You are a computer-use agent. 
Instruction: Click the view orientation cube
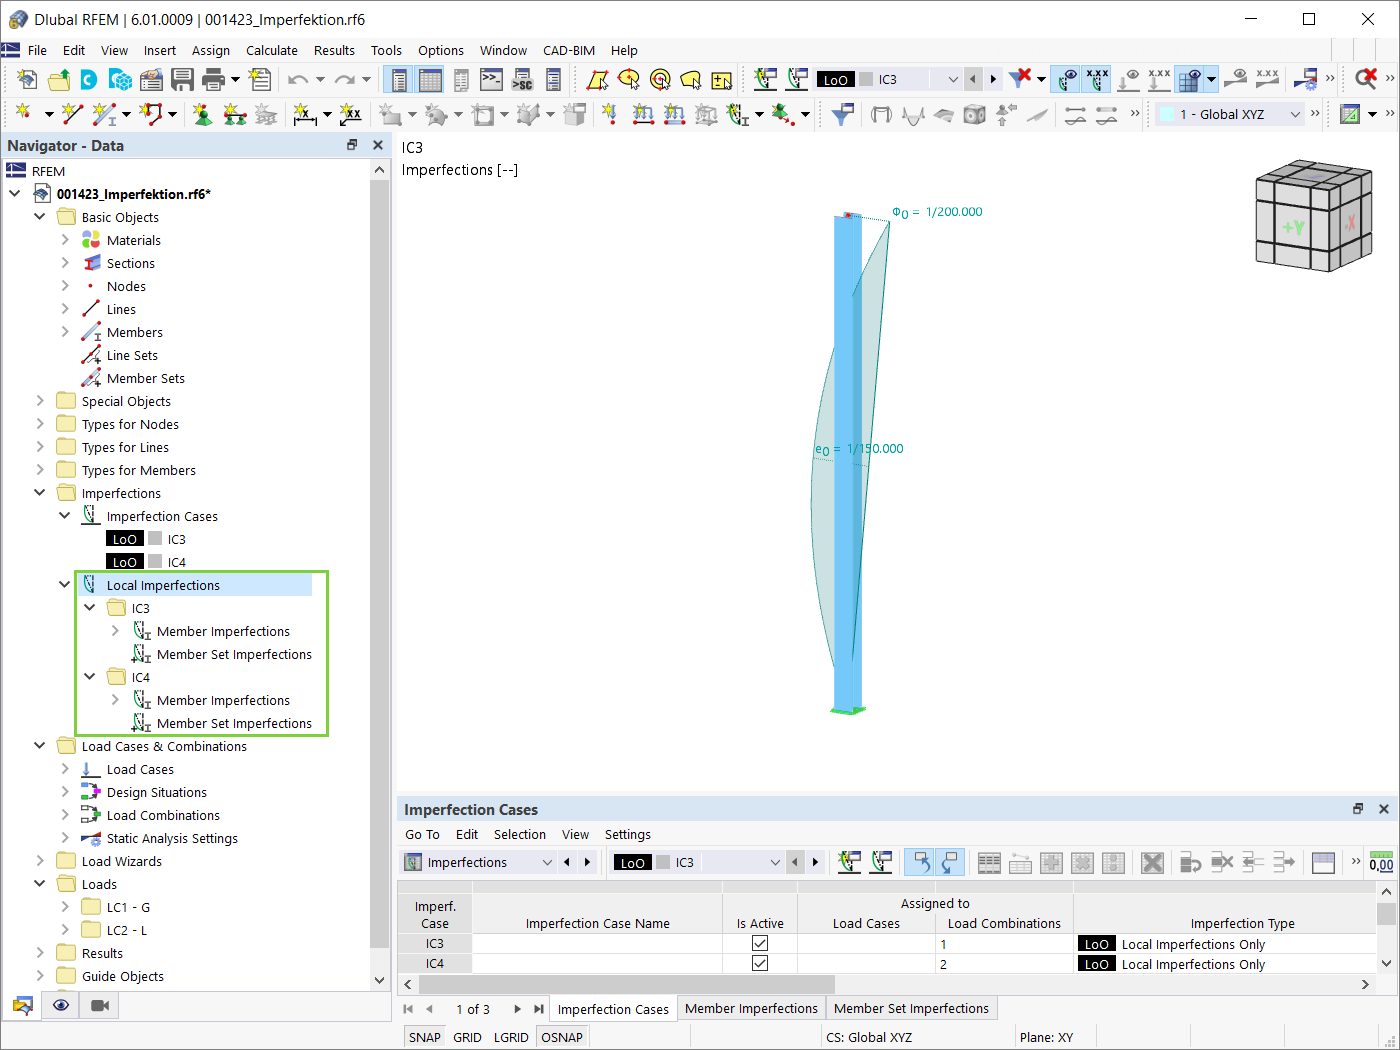click(1313, 216)
